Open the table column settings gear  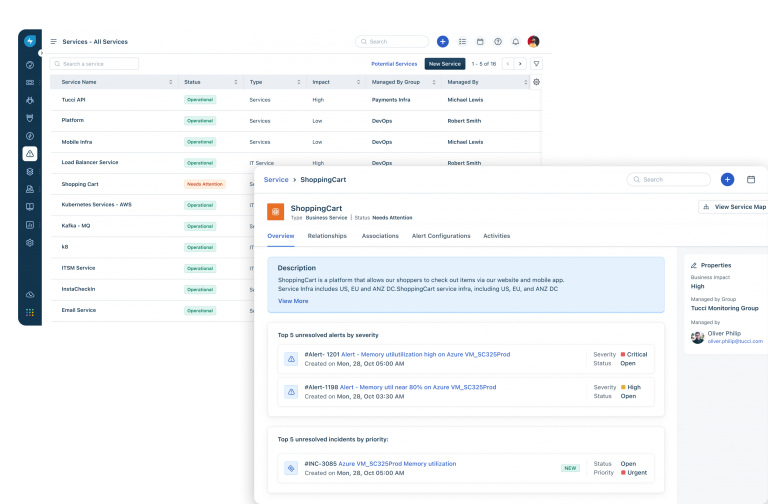[536, 81]
